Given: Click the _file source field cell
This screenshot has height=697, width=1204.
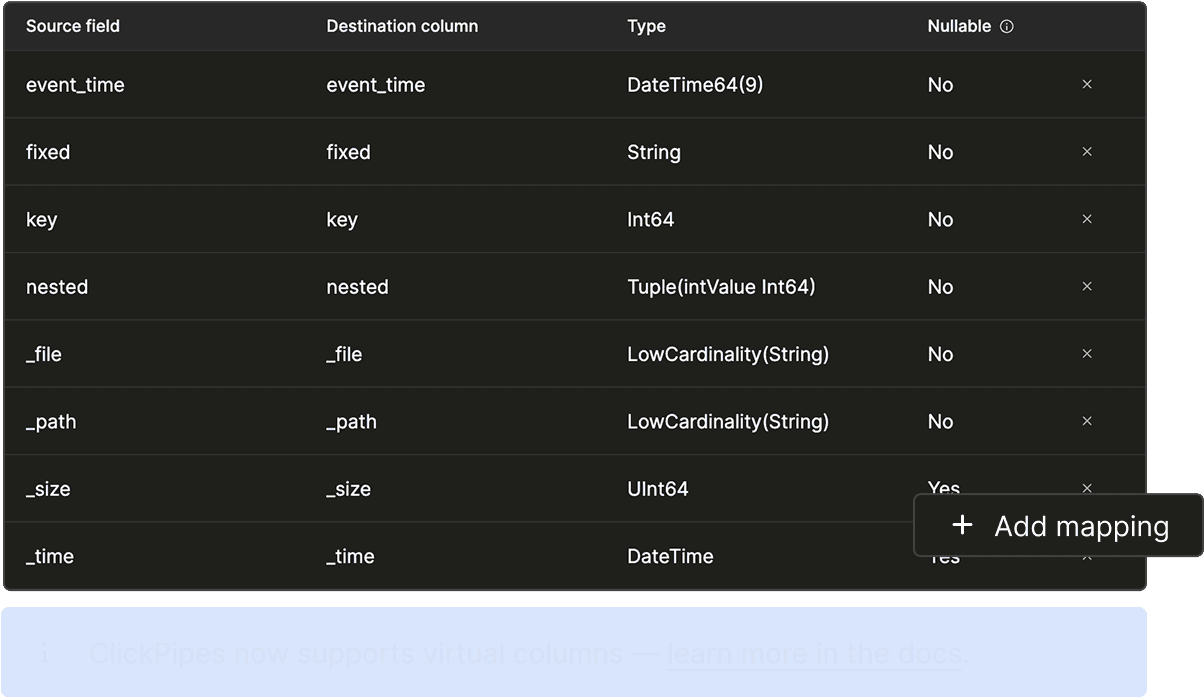Looking at the screenshot, I should (x=44, y=354).
